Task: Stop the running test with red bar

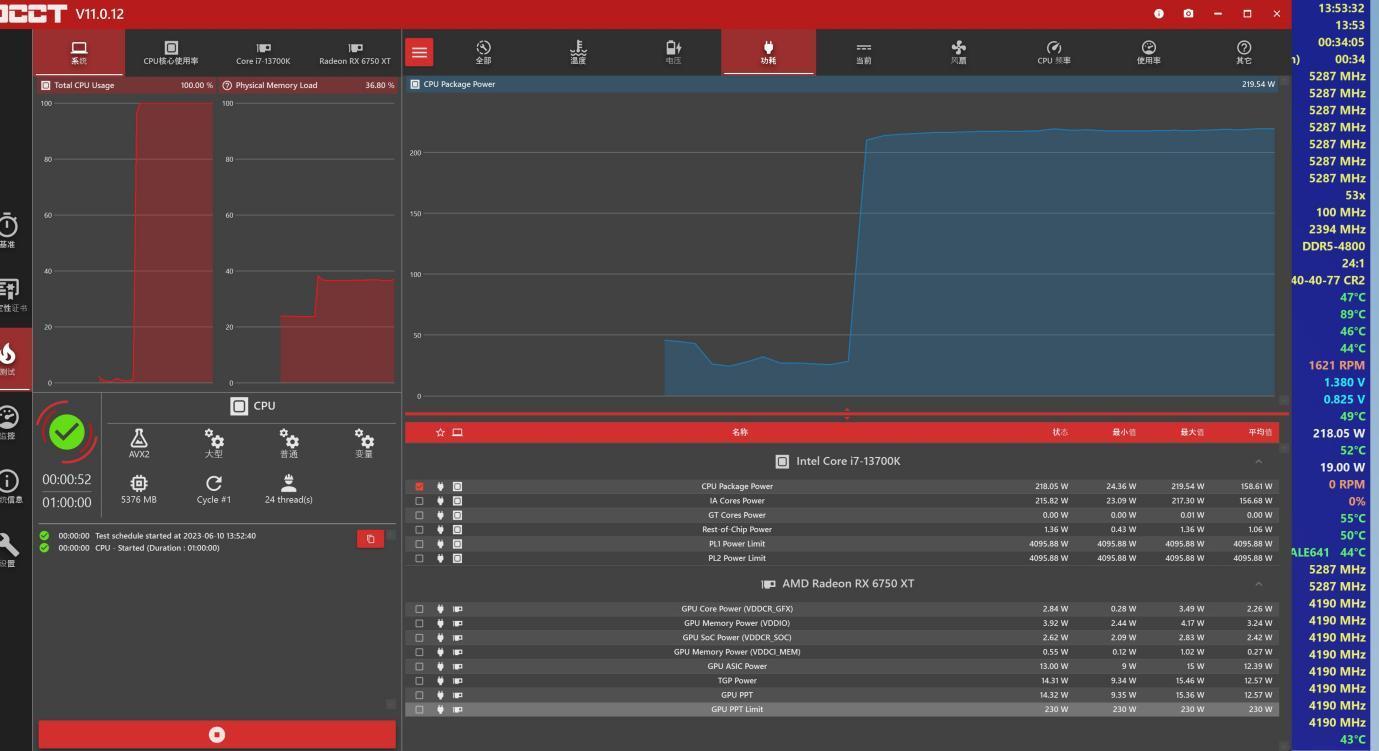Action: coord(217,734)
